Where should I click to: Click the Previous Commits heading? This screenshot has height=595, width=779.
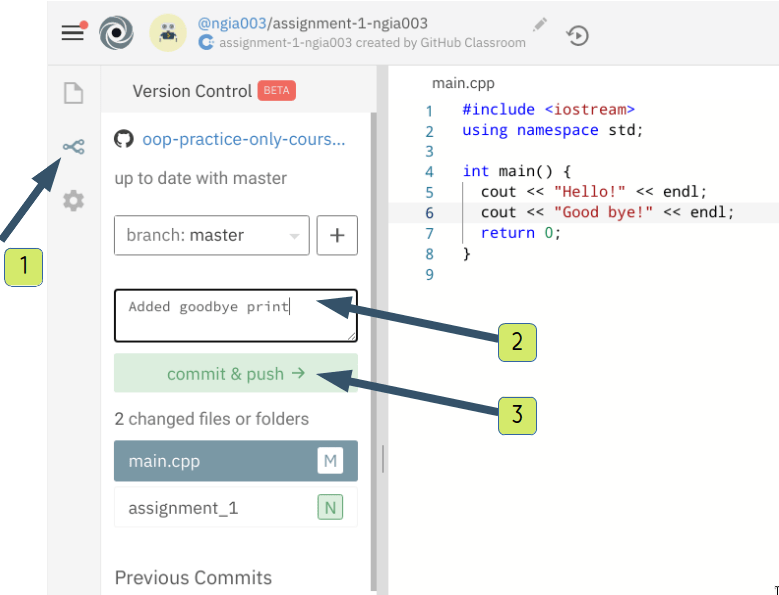pos(193,578)
